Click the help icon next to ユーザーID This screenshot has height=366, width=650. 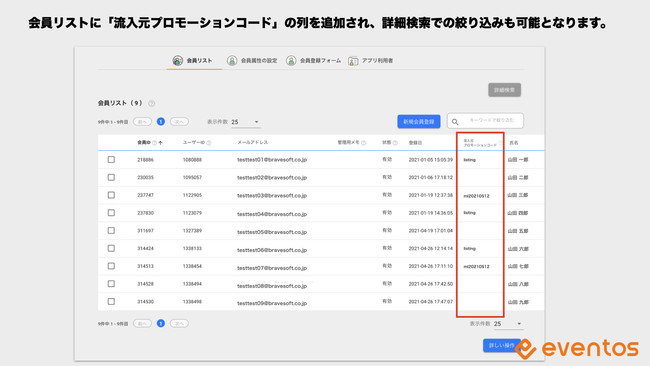[209, 143]
